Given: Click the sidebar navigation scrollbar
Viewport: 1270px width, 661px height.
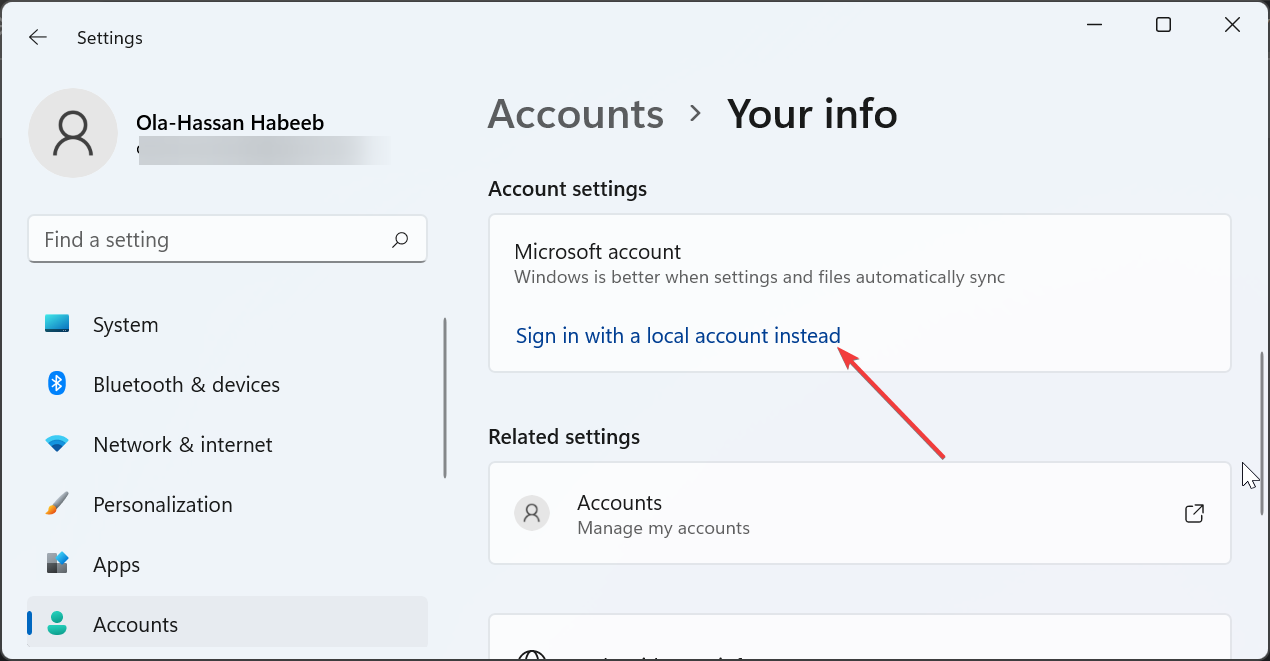Looking at the screenshot, I should [445, 398].
